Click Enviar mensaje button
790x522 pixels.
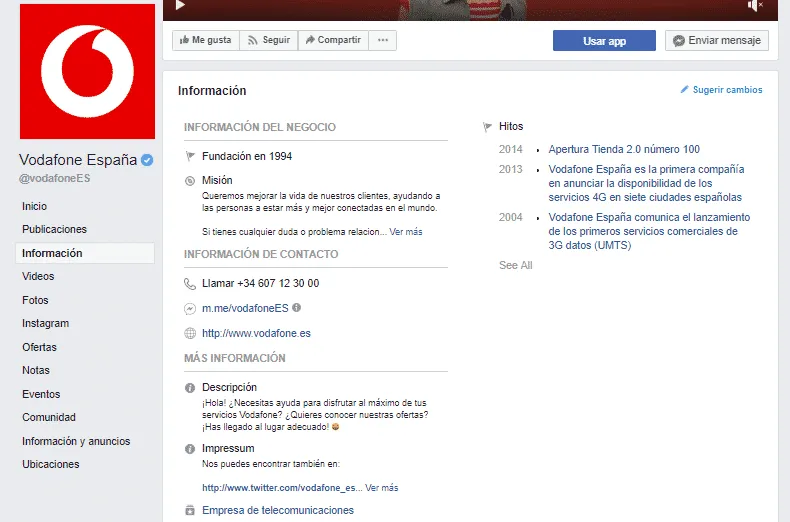716,41
